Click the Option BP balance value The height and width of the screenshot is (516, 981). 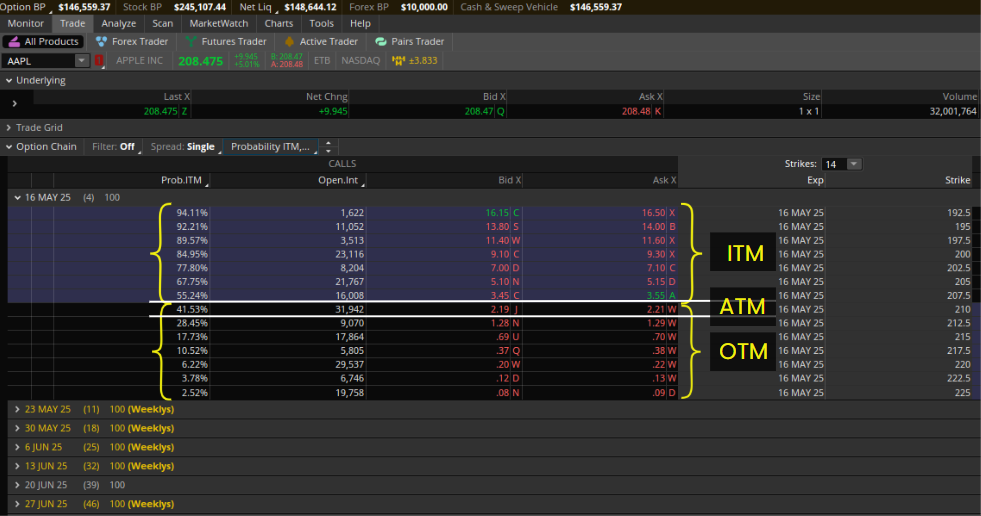click(x=84, y=7)
